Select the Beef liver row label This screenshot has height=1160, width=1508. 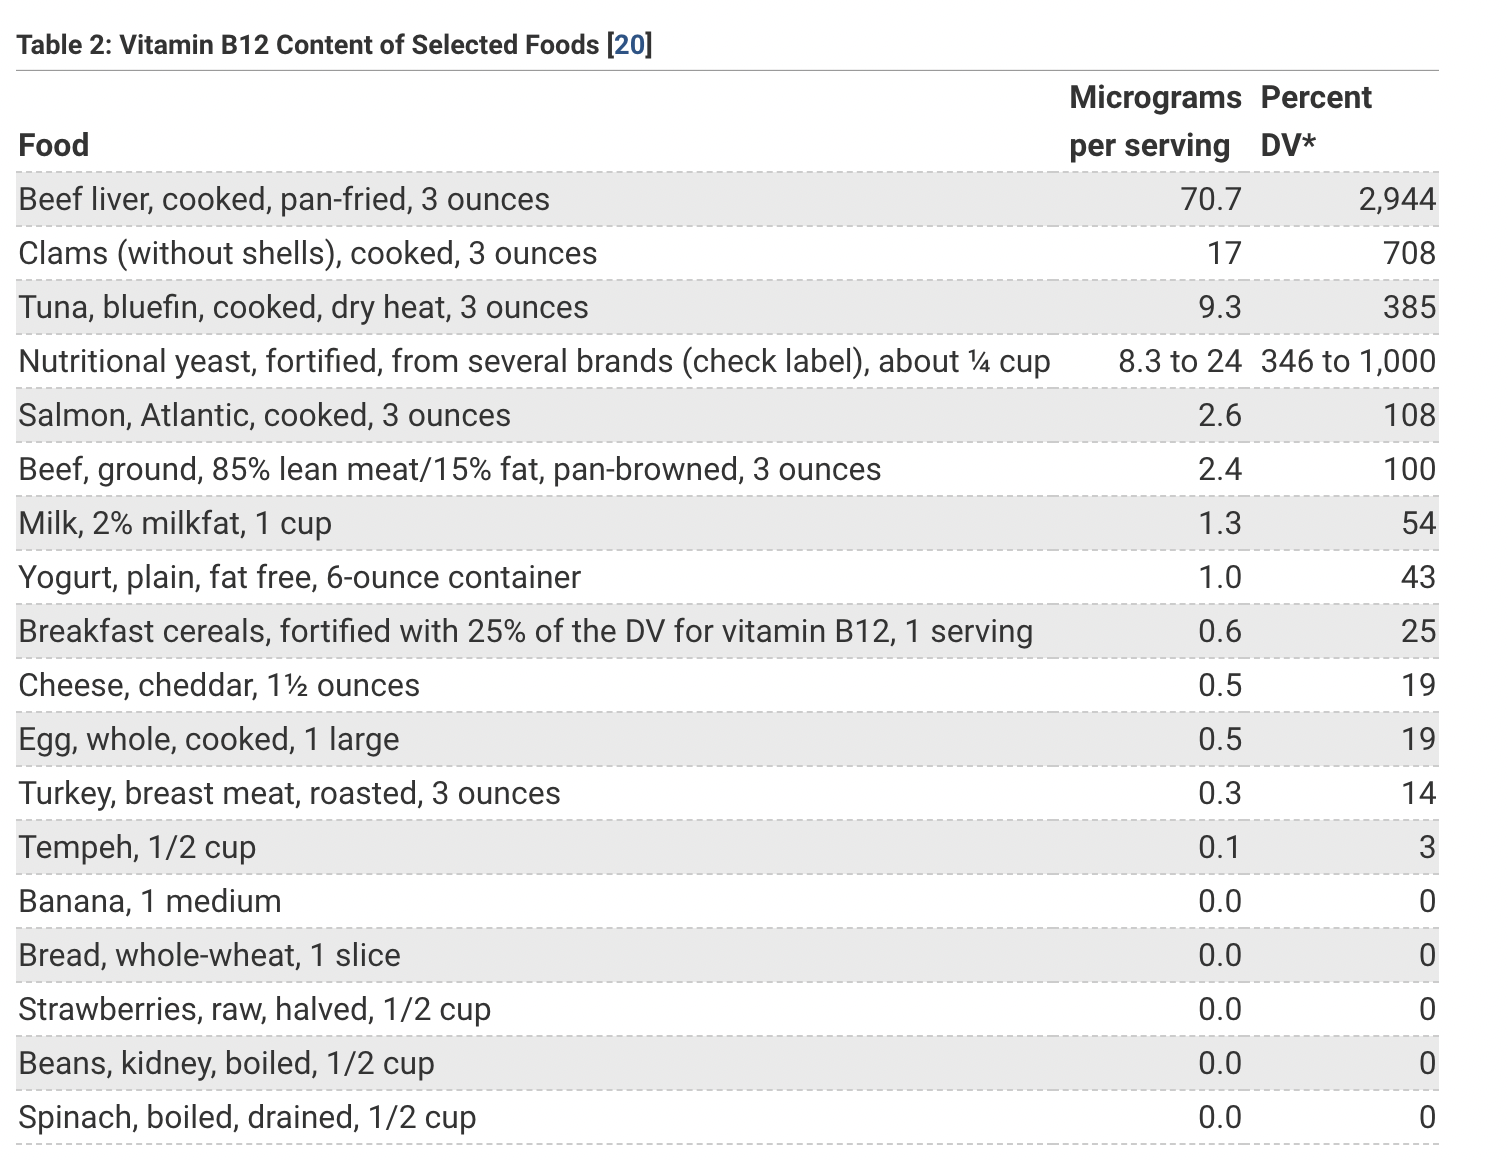(x=284, y=199)
